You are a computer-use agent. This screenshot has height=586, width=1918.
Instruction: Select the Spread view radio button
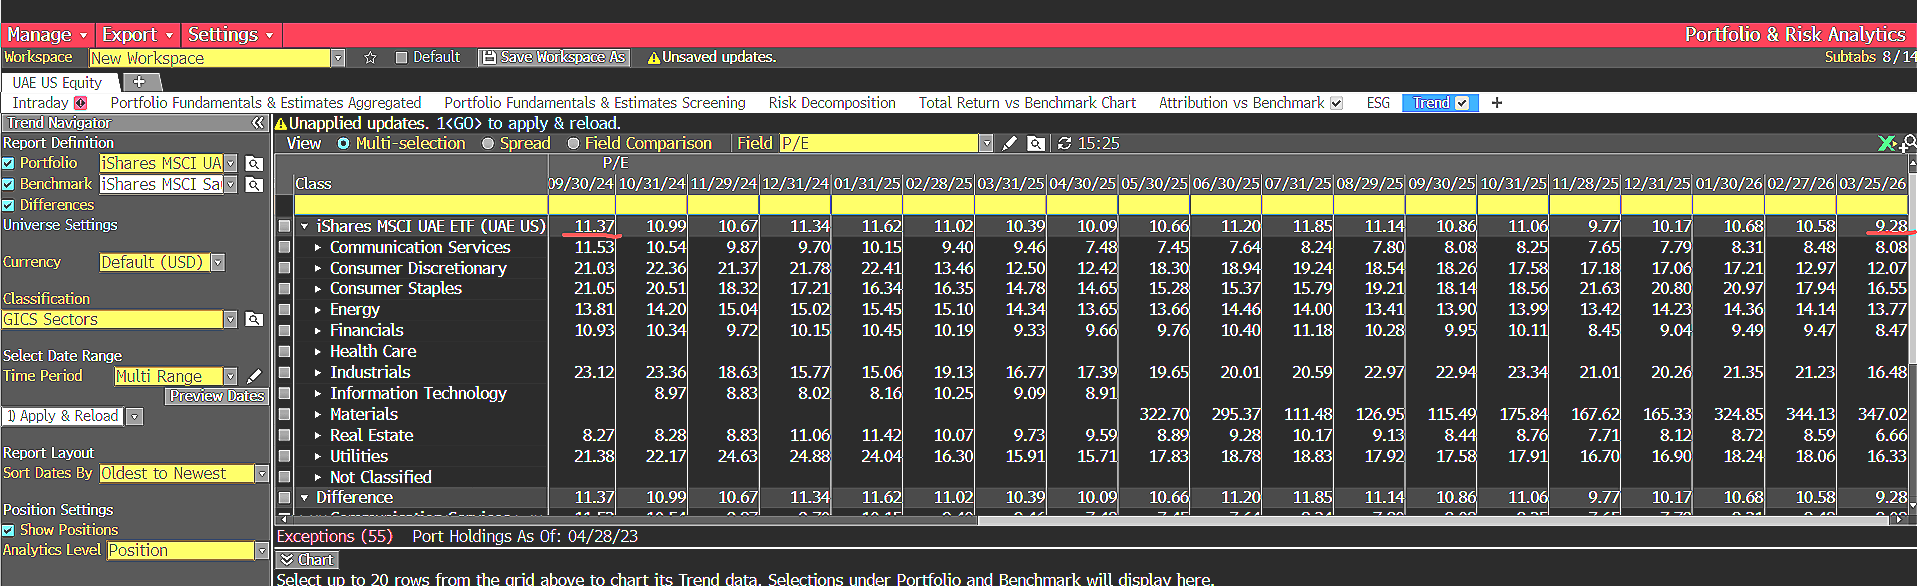pos(488,144)
